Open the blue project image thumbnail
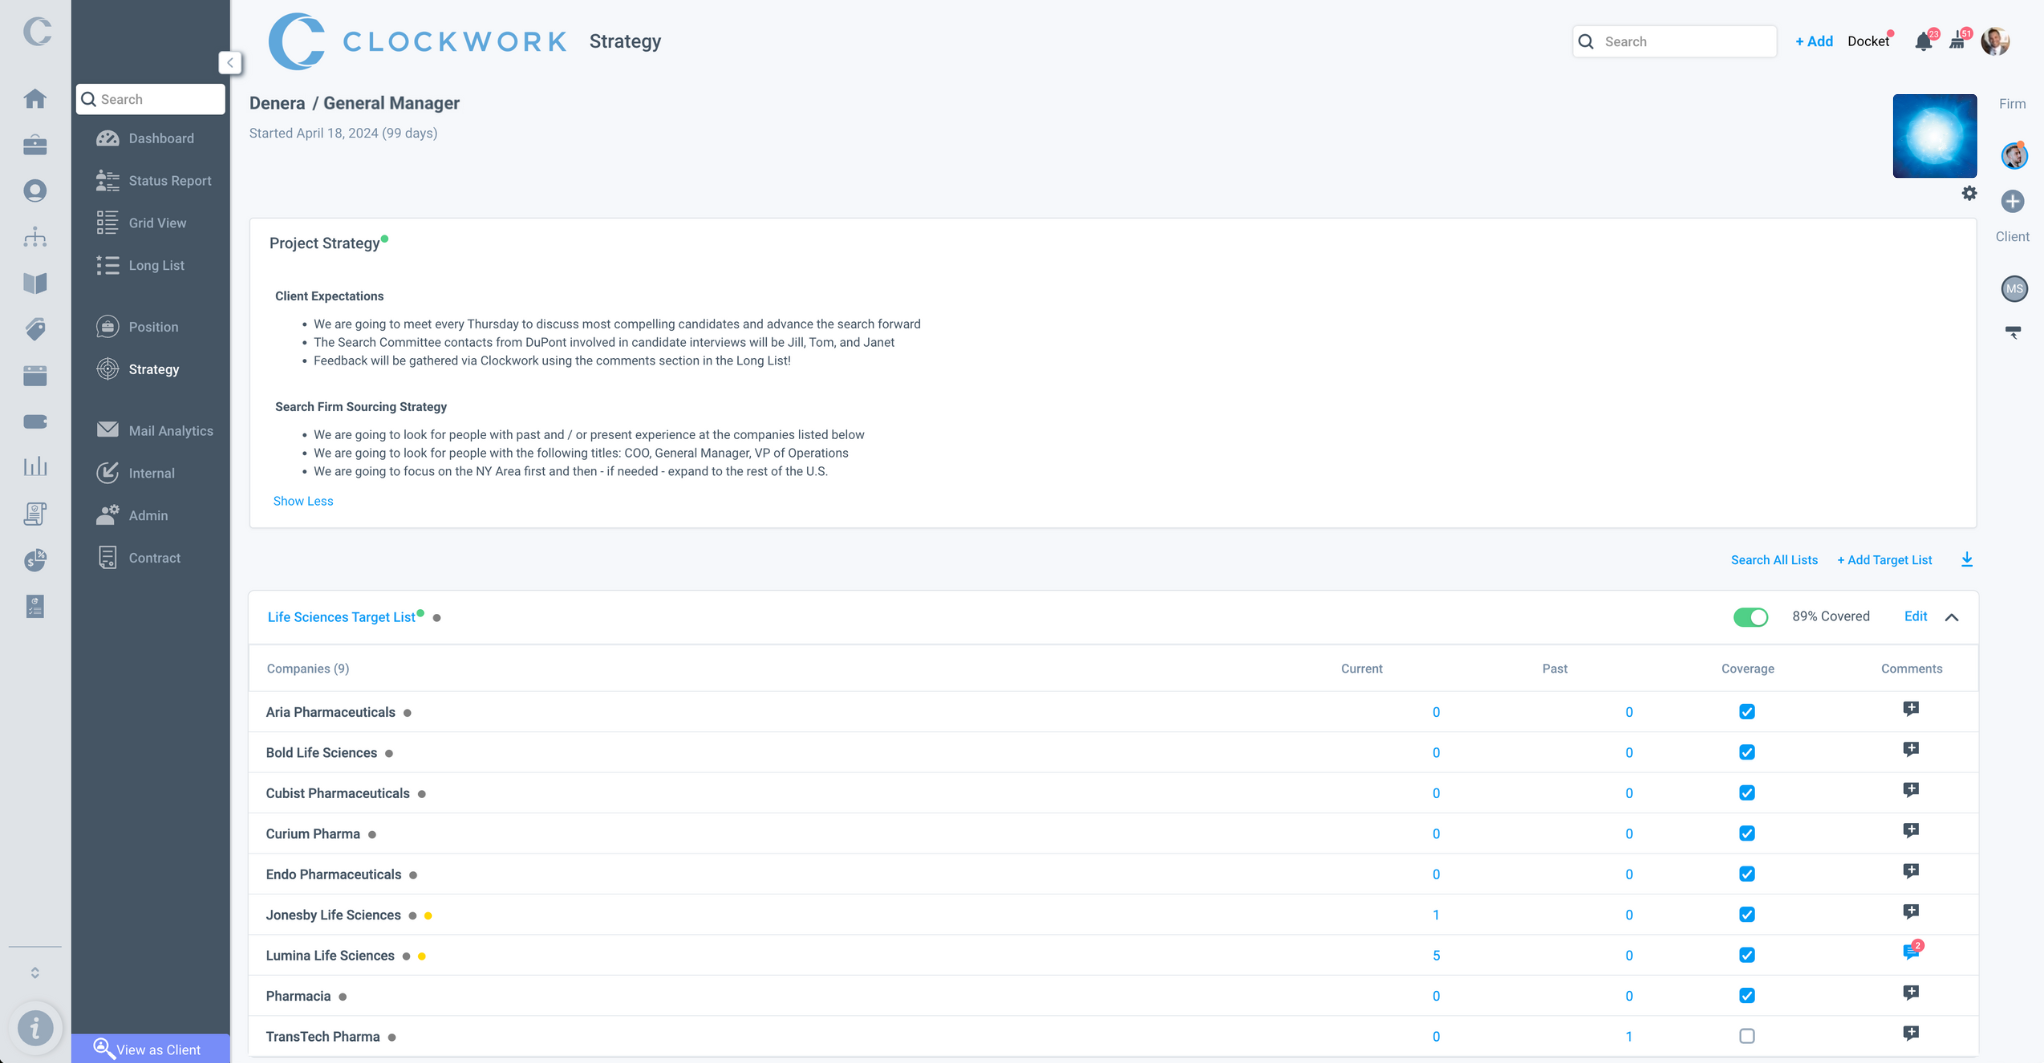 pyautogui.click(x=1934, y=136)
